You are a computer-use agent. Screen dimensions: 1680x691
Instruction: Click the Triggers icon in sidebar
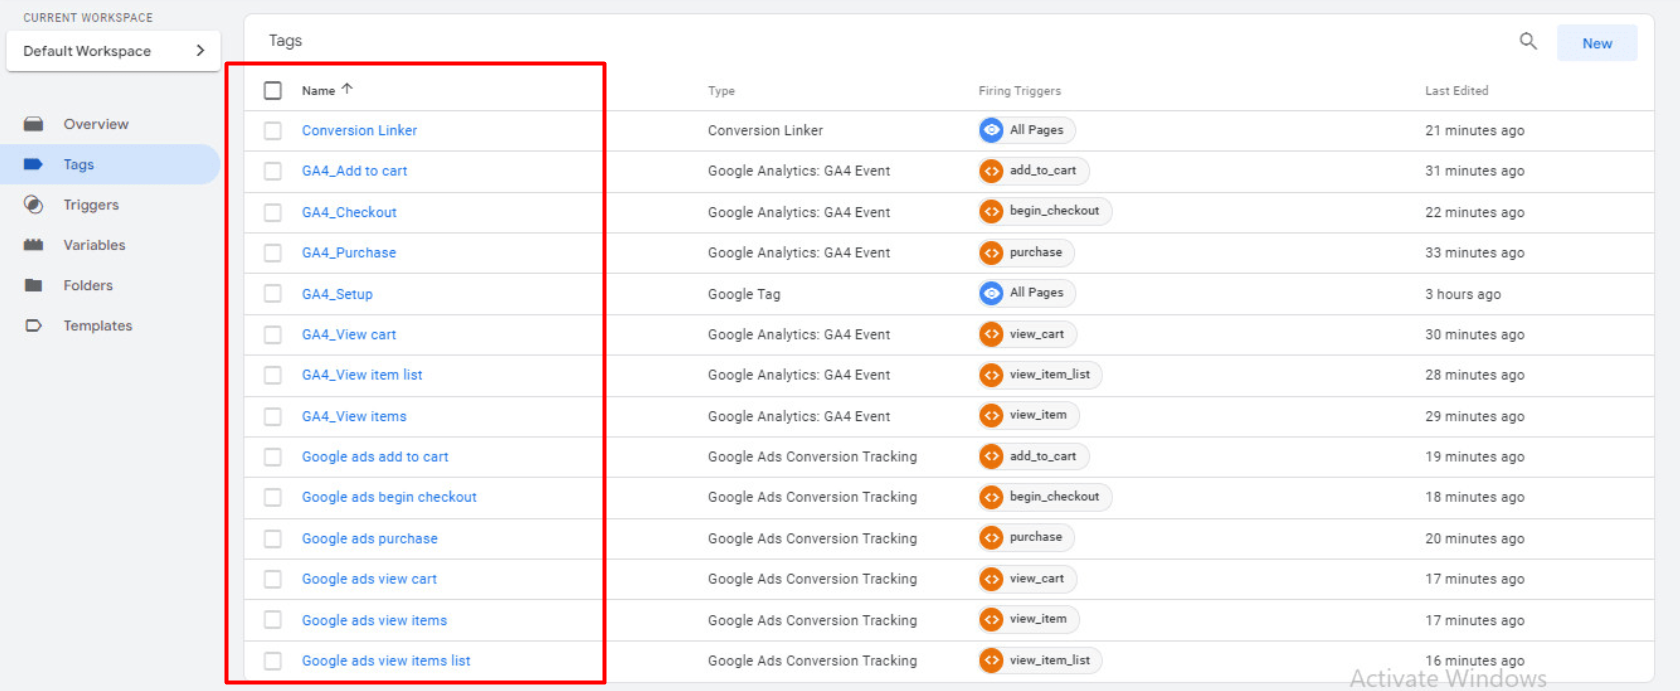pos(34,205)
